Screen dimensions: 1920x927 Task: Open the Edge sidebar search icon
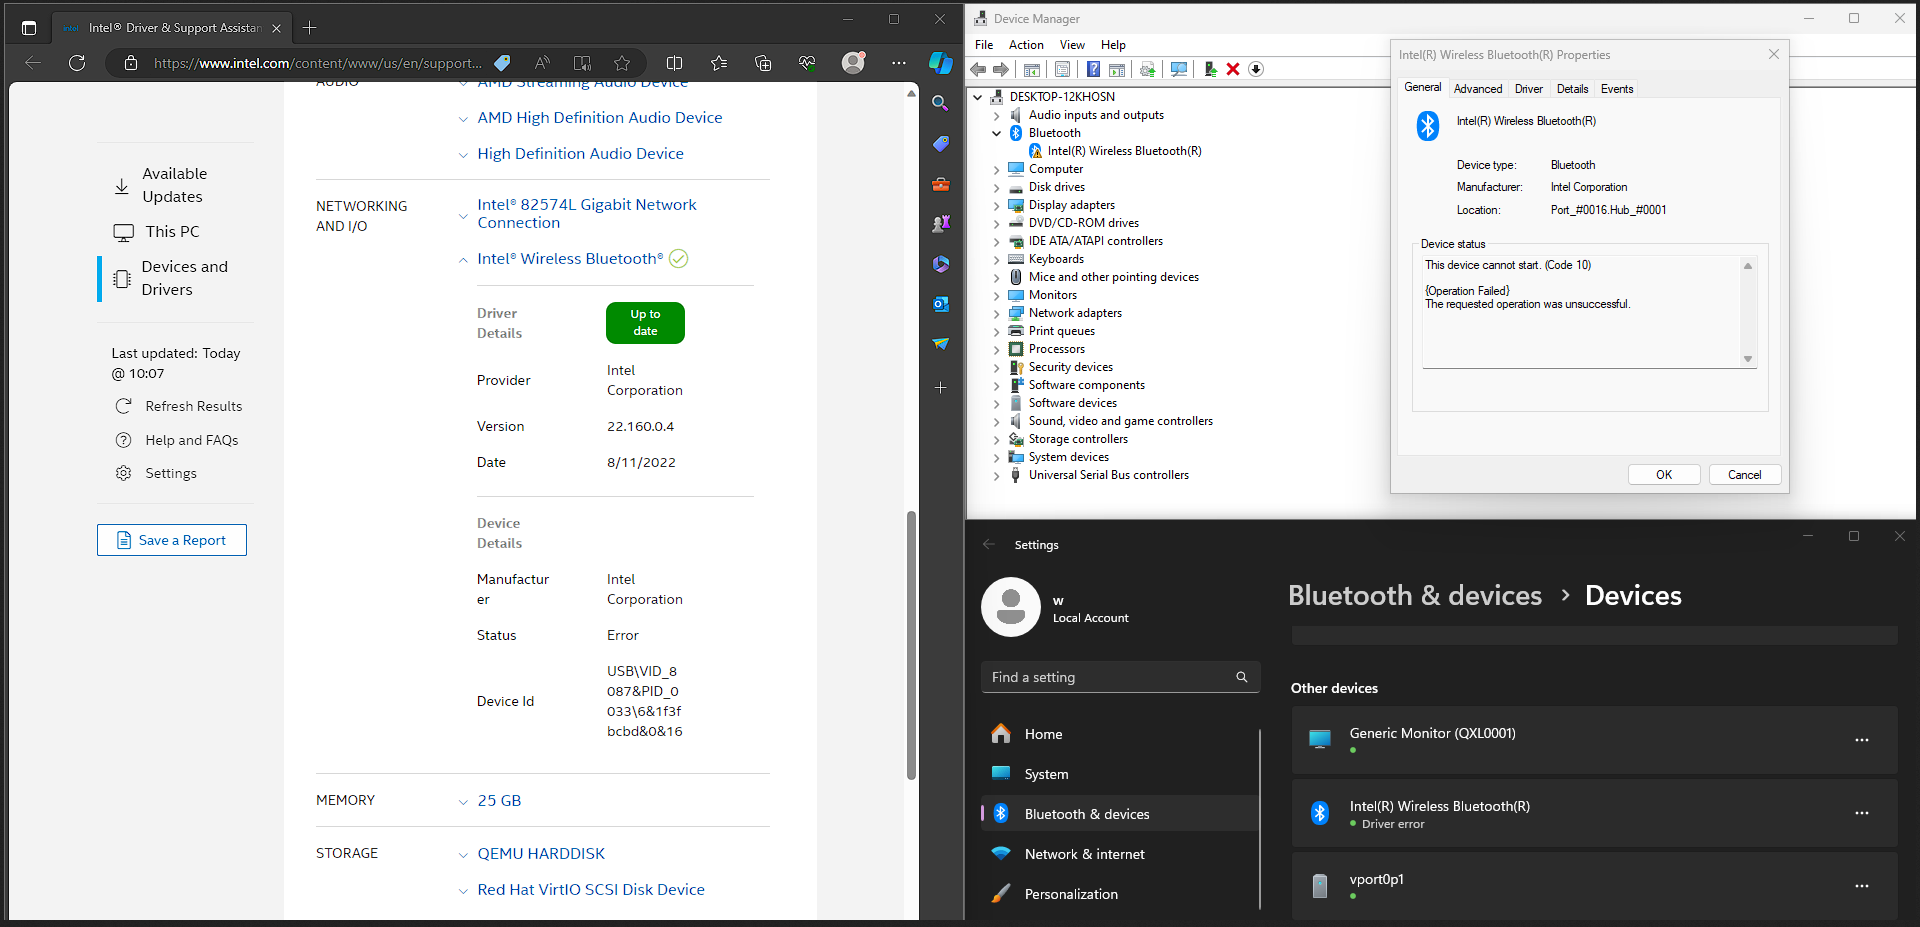coord(940,103)
